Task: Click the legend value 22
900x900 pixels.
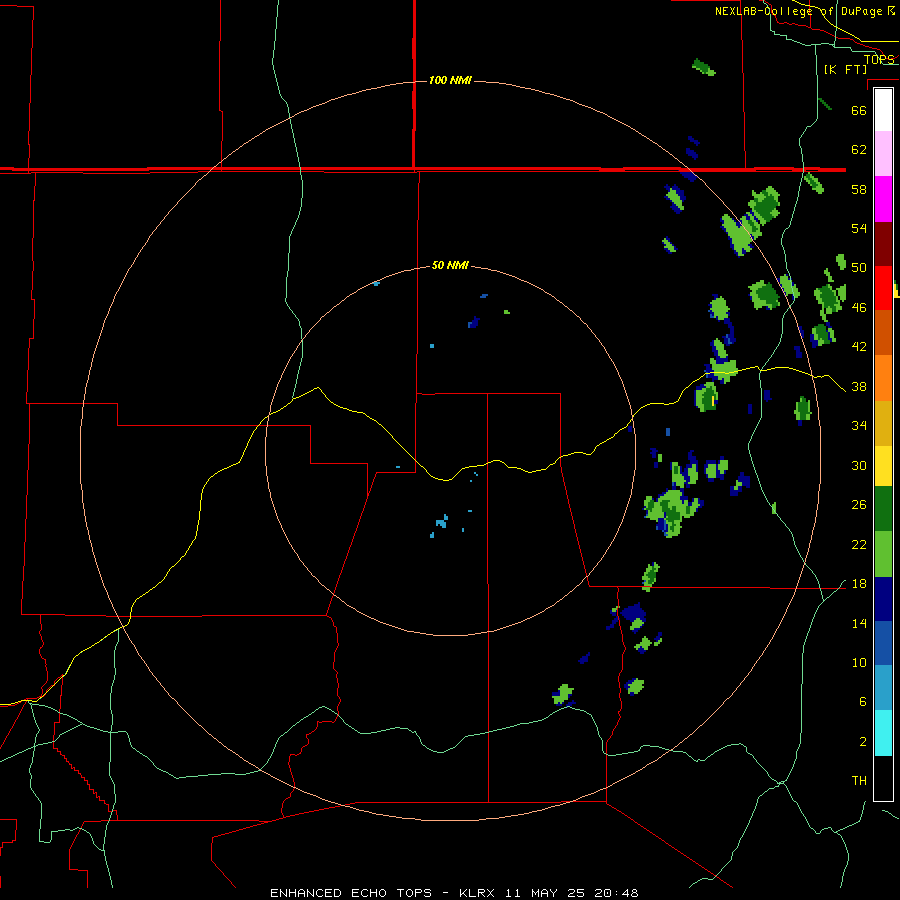Action: (x=859, y=544)
